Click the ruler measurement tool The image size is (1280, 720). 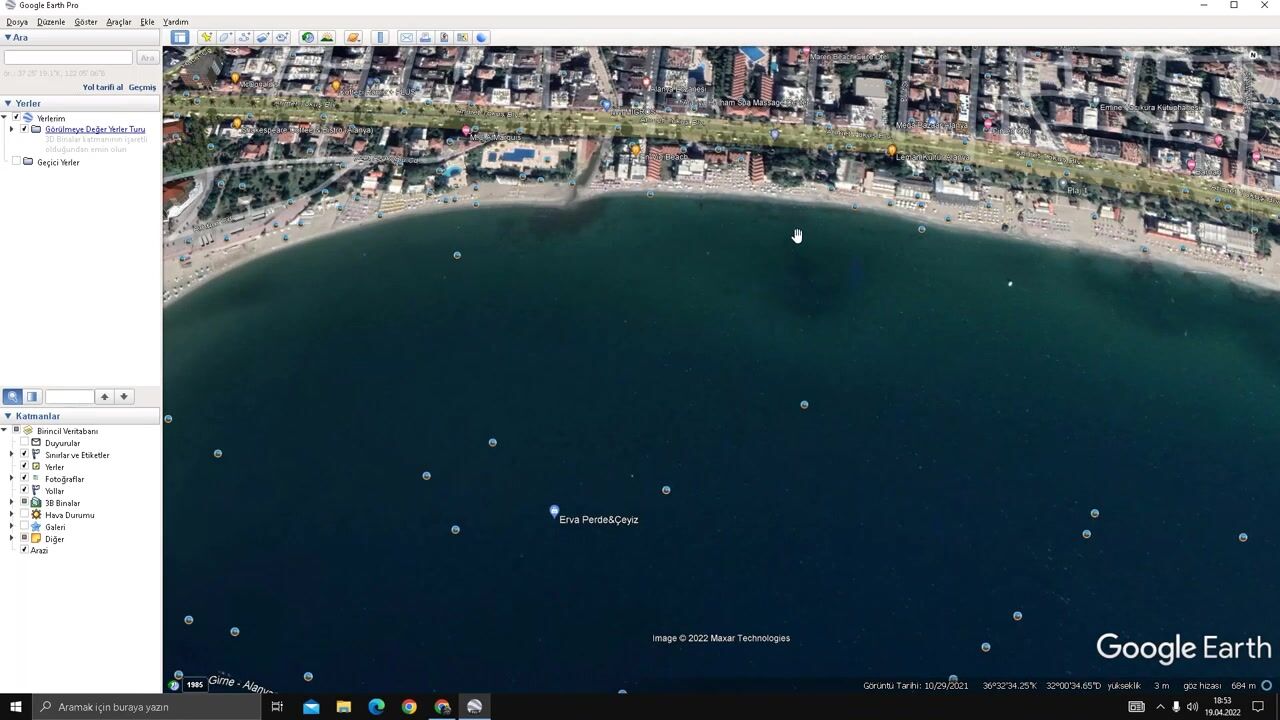point(380,37)
